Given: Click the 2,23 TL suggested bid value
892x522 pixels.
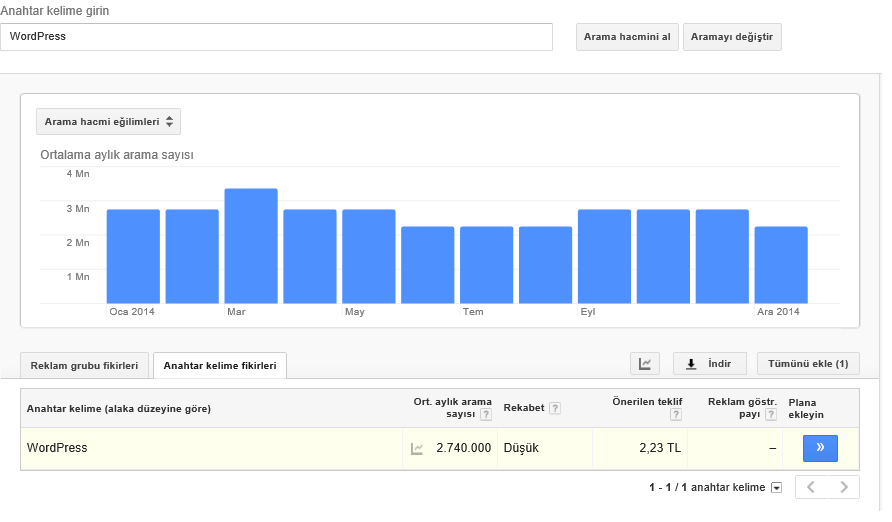Looking at the screenshot, I should click(660, 448).
